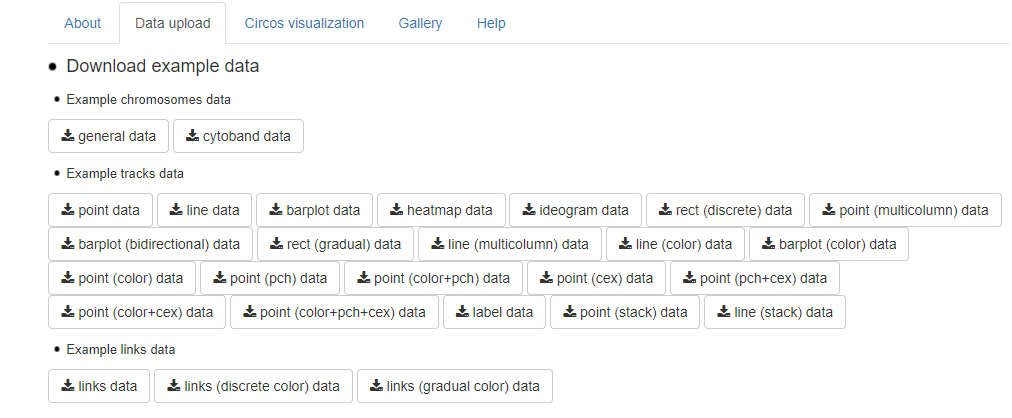Switch to Circos visualization tab
Image resolution: width=1012 pixels, height=418 pixels.
(304, 23)
